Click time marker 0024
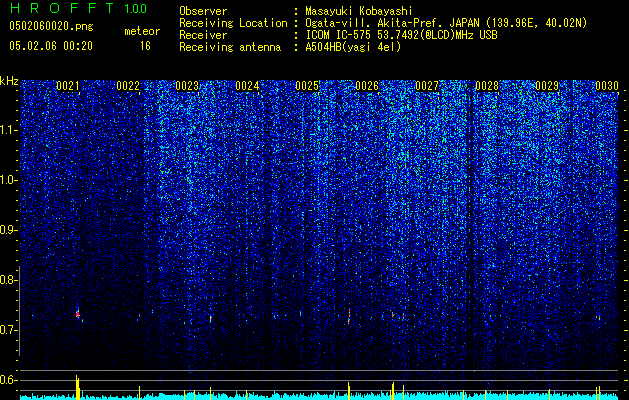 248,86
